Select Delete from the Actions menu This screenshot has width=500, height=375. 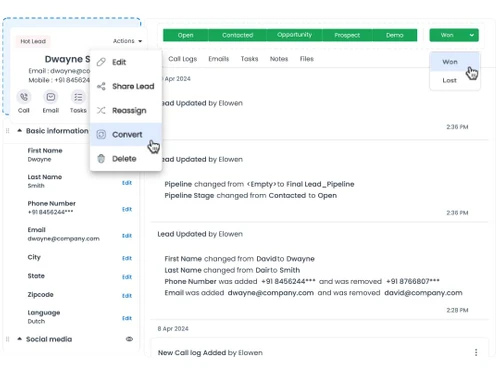(126, 159)
